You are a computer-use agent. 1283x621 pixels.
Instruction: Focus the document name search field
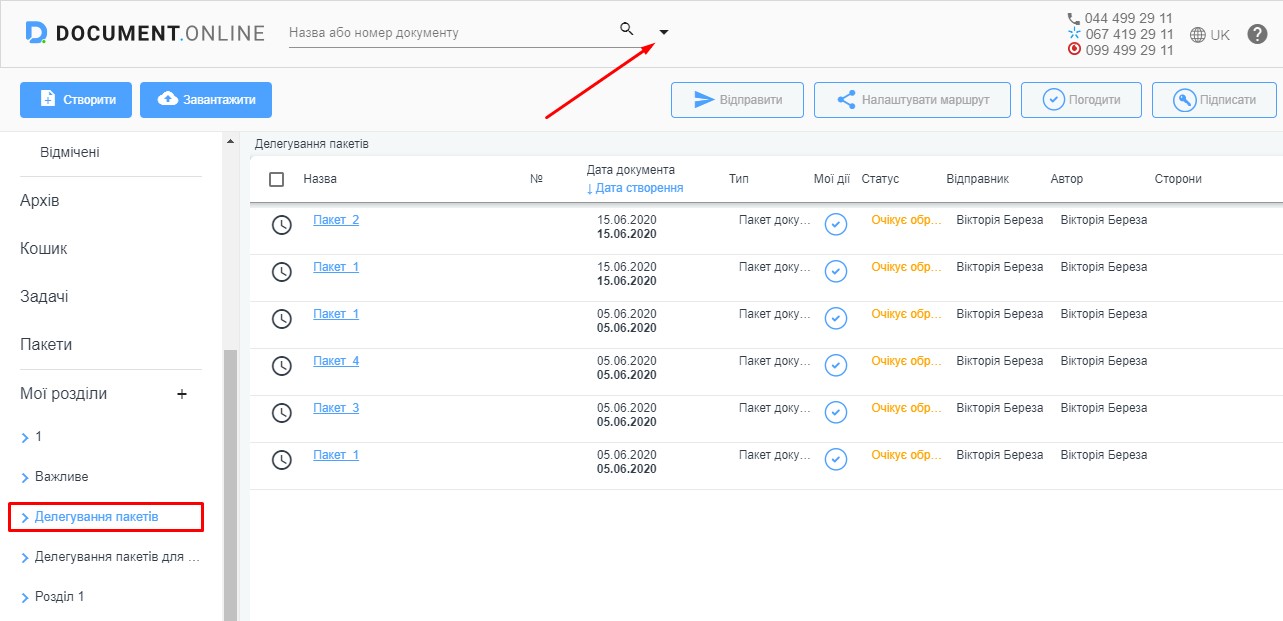coord(450,32)
